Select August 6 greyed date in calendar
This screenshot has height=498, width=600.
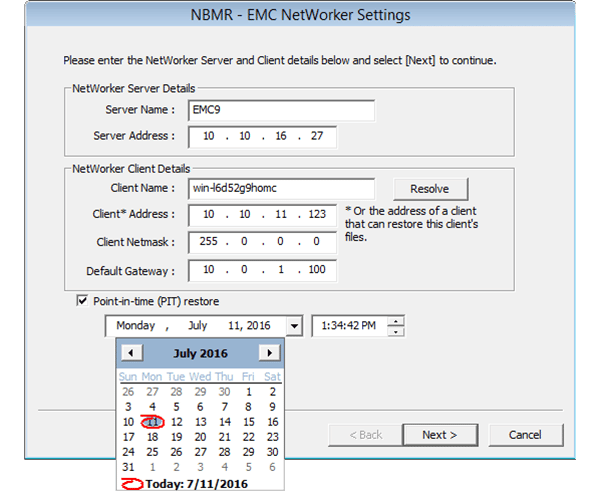coord(272,467)
